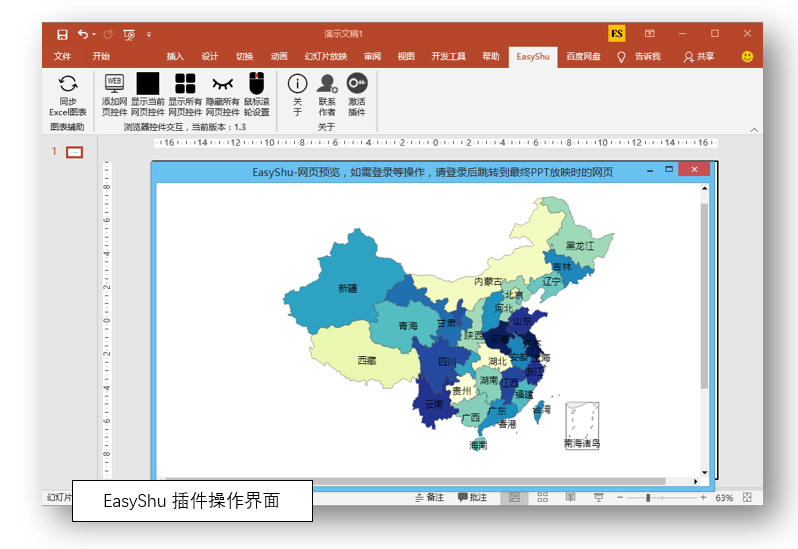Click zoom in plus button
The height and width of the screenshot is (549, 798).
(x=703, y=498)
